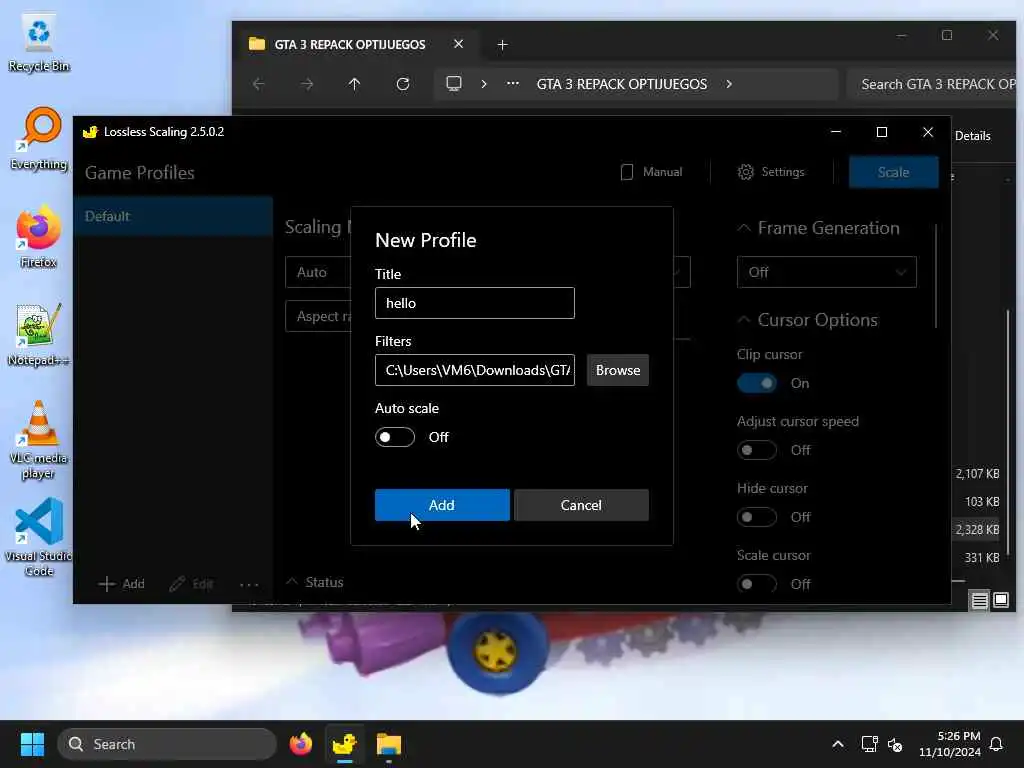Screen dimensions: 1024x768
Task: Open Everything desktop shortcut
Action: (x=39, y=140)
